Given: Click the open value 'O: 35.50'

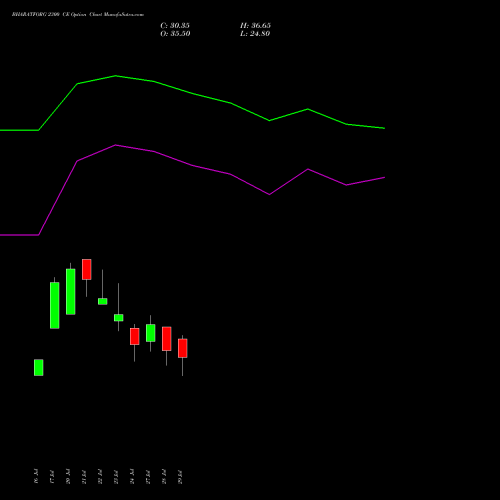Looking at the screenshot, I should [175, 34].
